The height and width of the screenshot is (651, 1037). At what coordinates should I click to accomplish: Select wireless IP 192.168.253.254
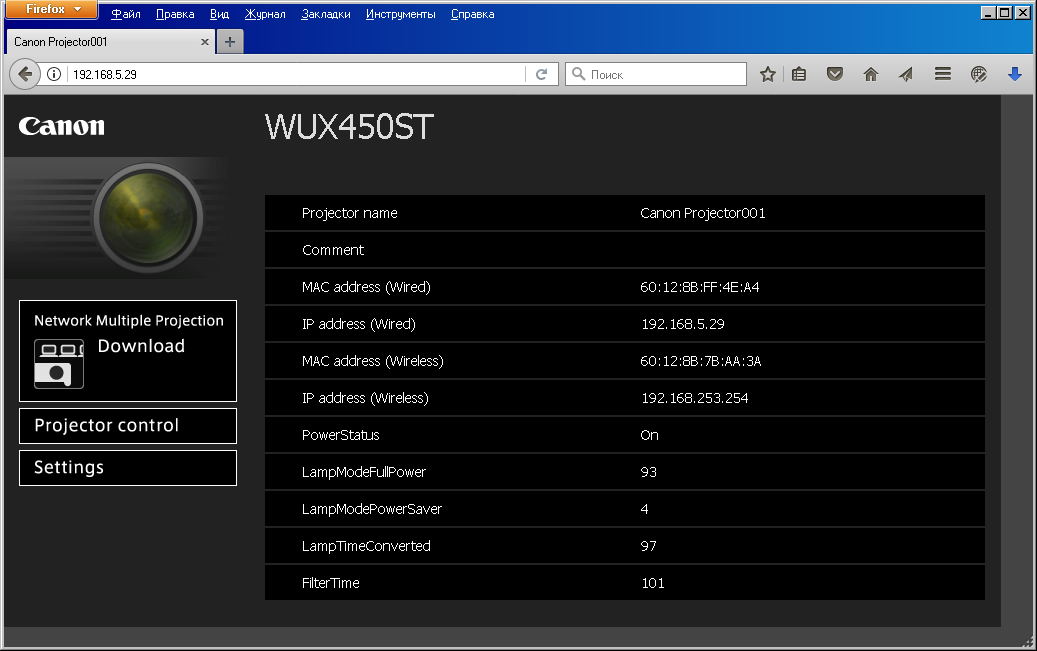pos(694,398)
